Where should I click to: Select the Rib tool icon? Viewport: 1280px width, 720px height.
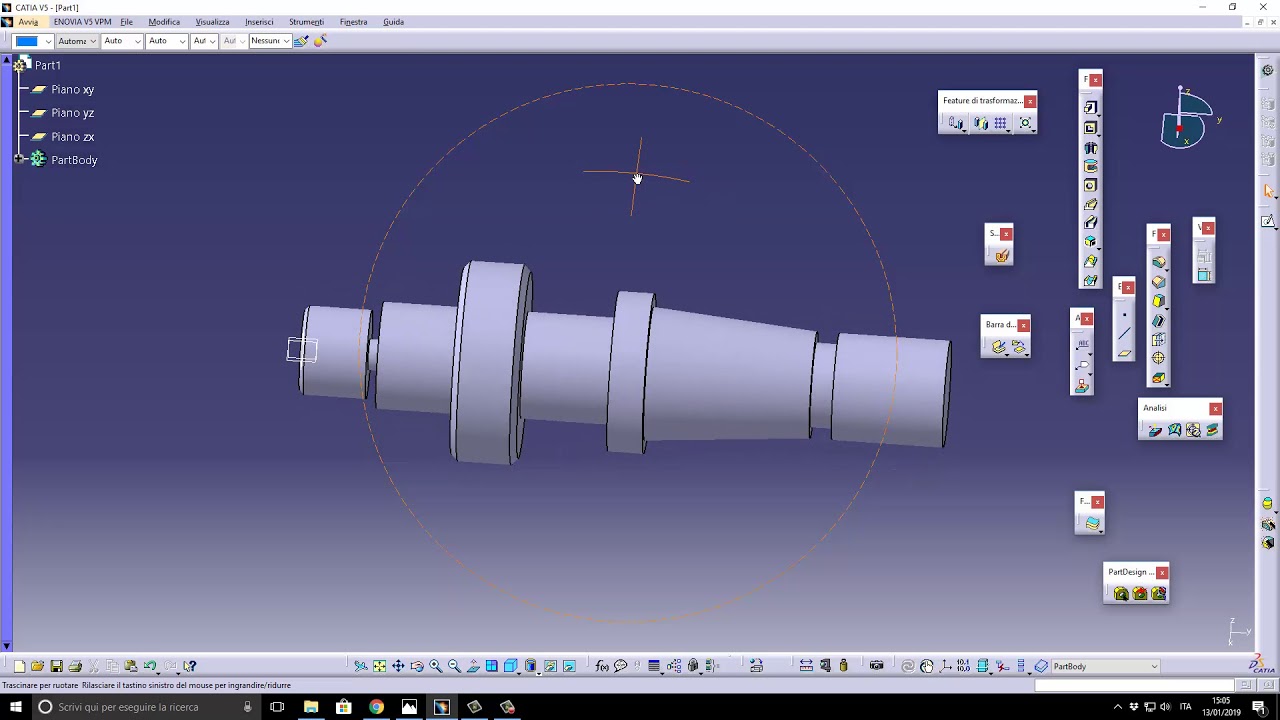(1091, 204)
